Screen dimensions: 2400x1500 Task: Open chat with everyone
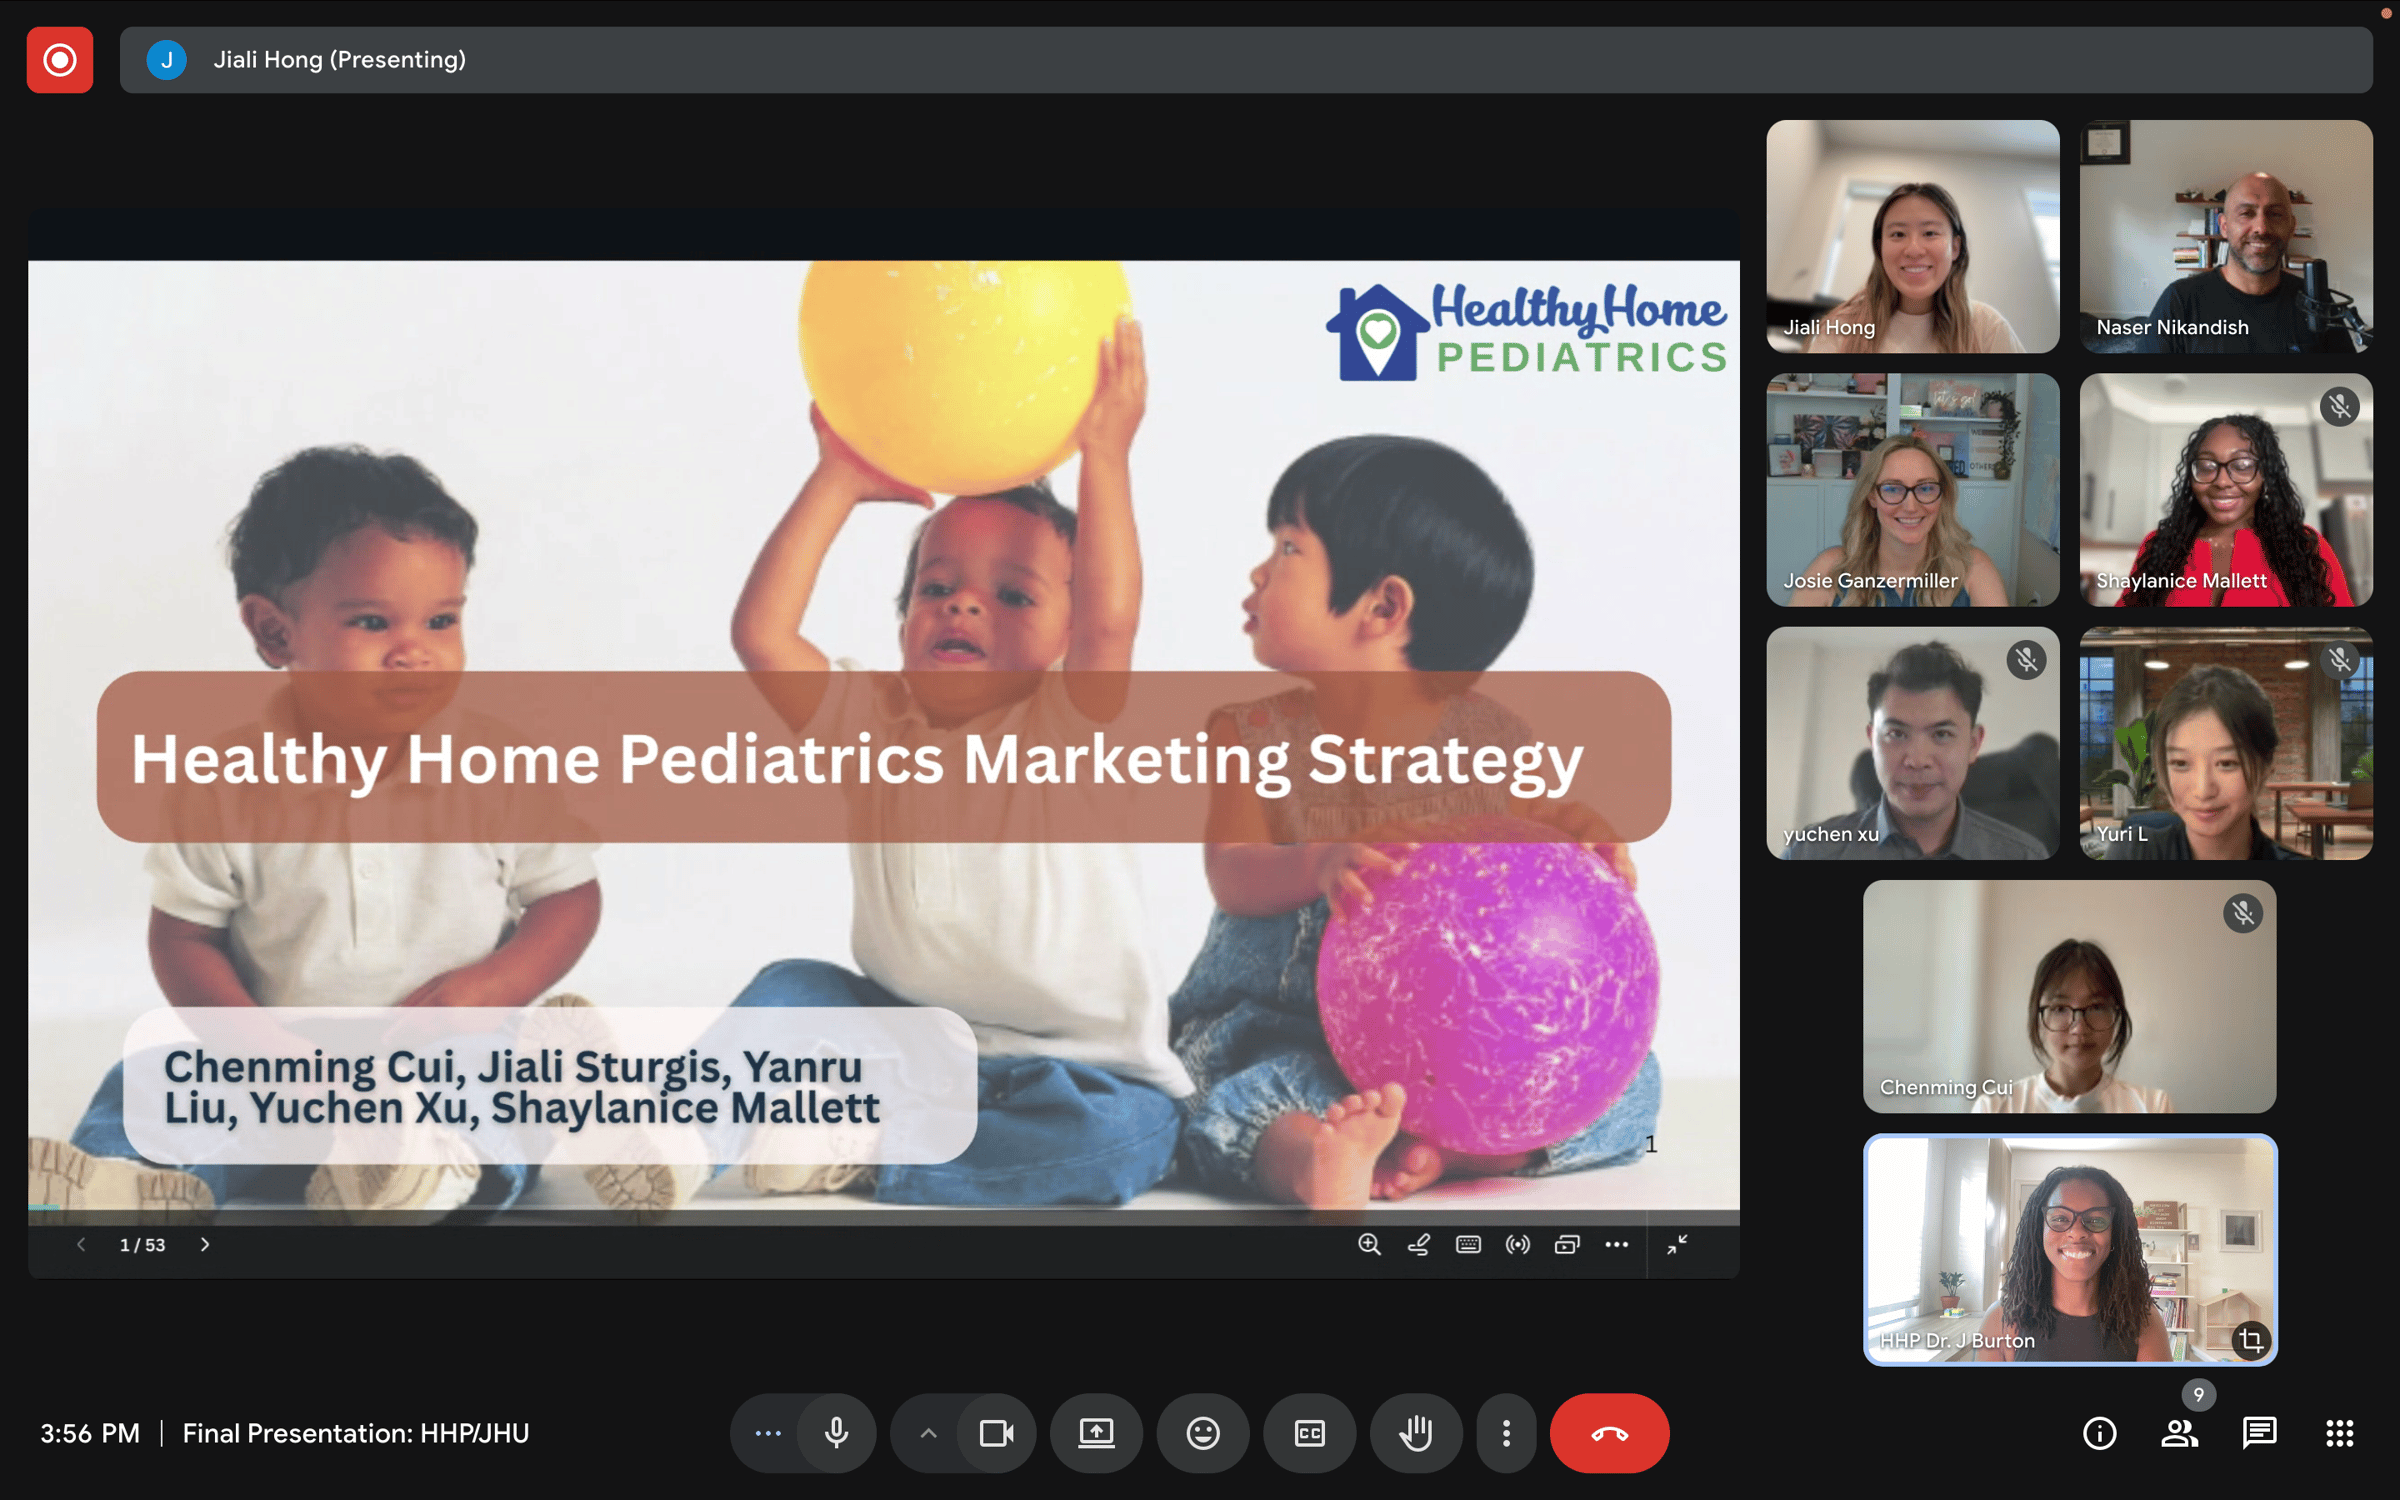pos(2260,1433)
